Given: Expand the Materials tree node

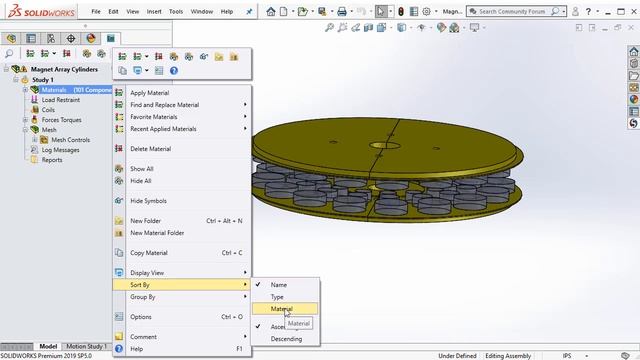Looking at the screenshot, I should pyautogui.click(x=25, y=90).
